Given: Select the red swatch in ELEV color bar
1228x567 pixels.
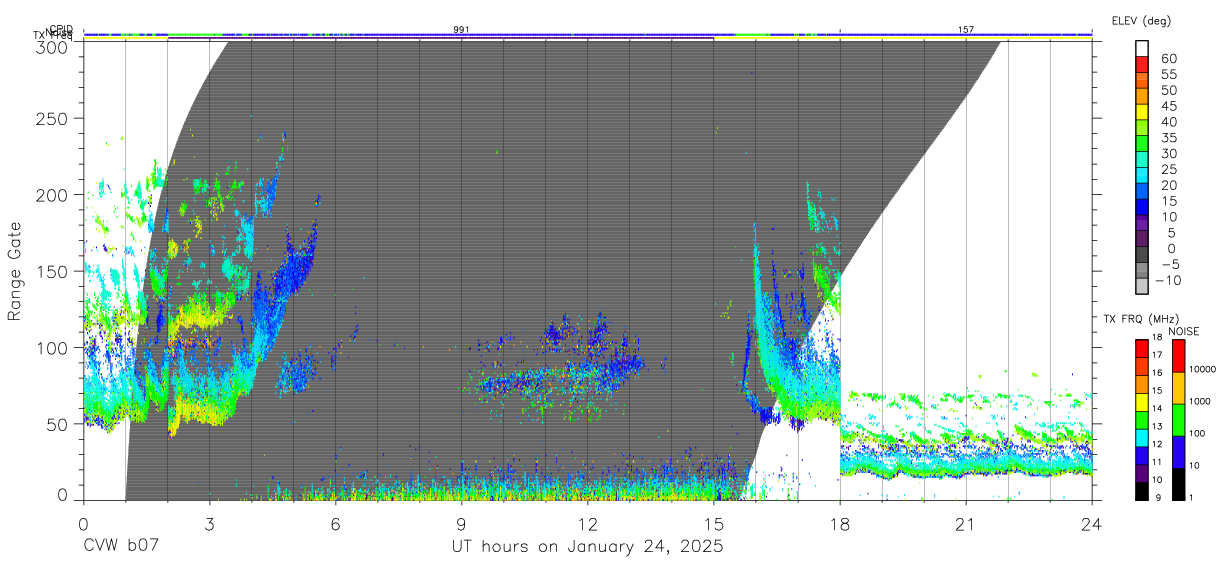Looking at the screenshot, I should point(1142,64).
